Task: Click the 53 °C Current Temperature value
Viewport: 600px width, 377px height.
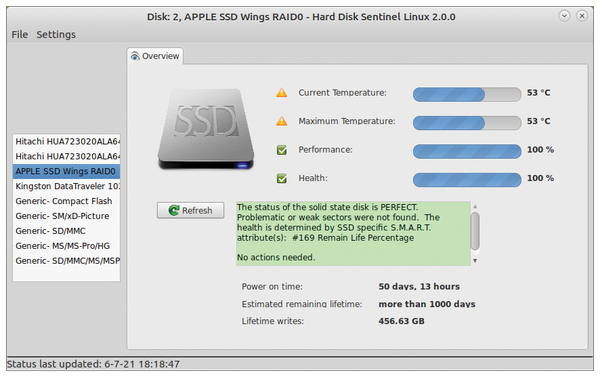Action: (x=538, y=93)
